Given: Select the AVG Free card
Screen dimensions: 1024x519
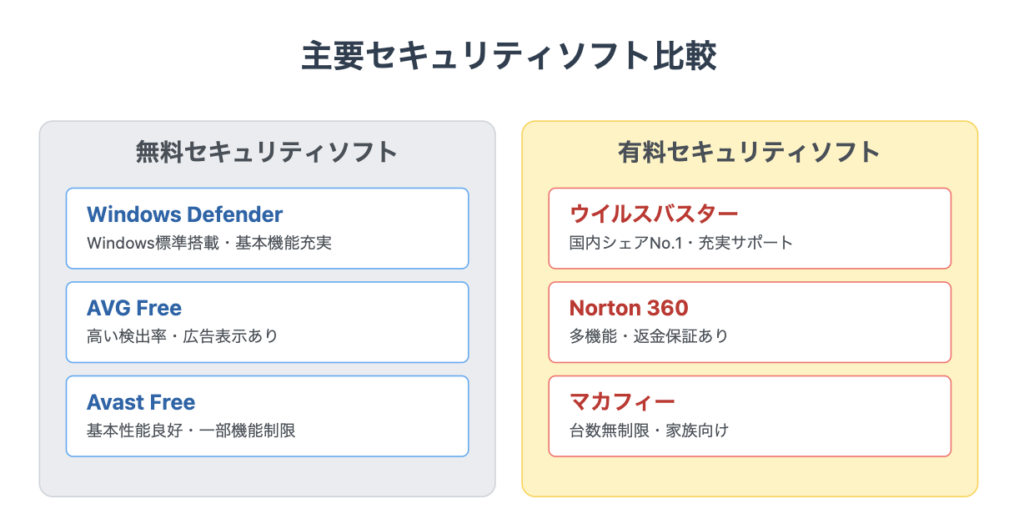Looking at the screenshot, I should point(267,322).
